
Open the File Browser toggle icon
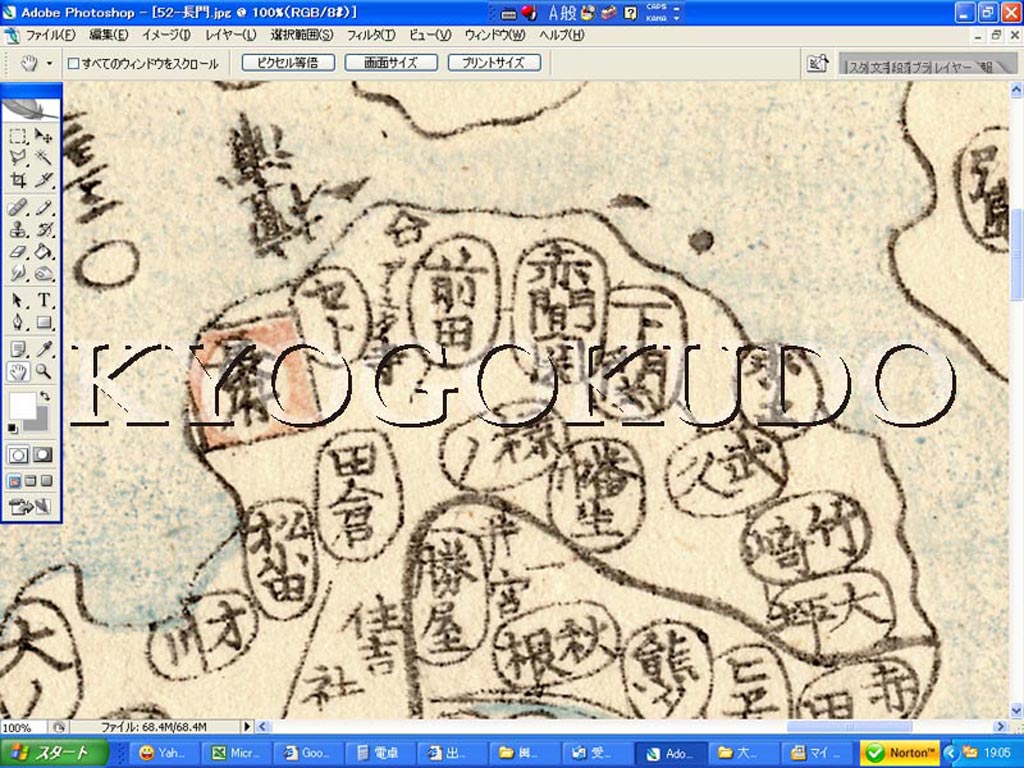point(818,63)
